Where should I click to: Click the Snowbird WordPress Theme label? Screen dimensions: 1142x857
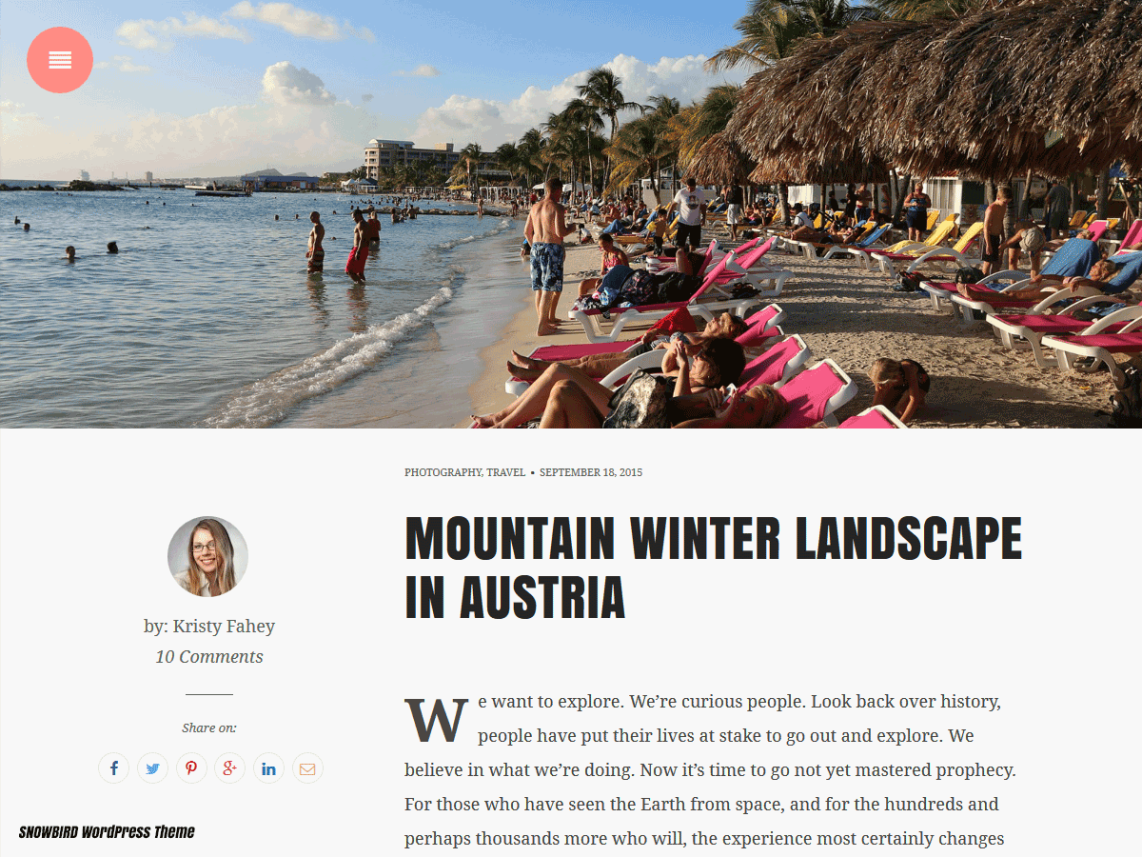[x=106, y=832]
